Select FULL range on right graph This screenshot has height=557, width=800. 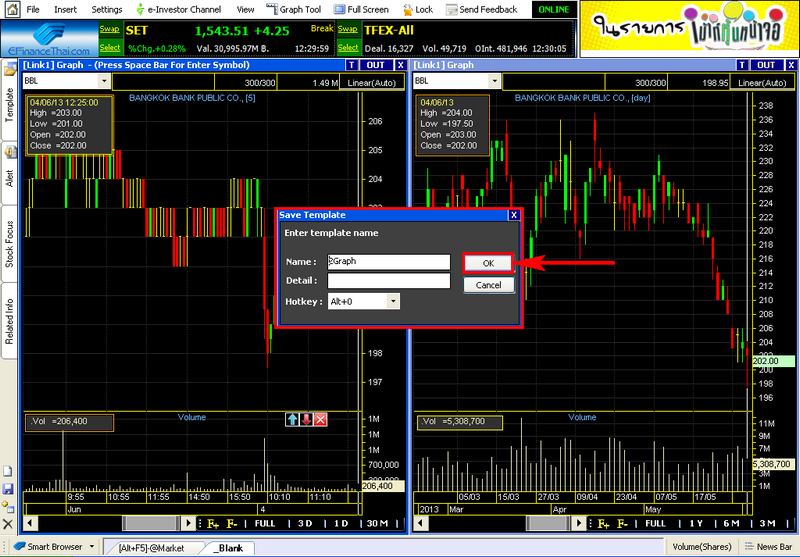coord(655,523)
